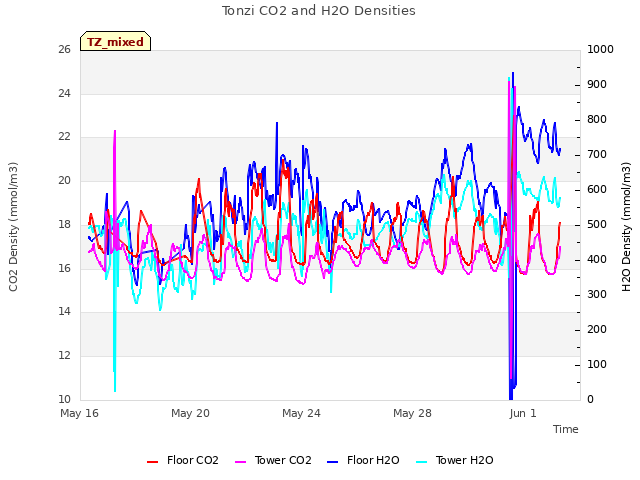Click the 26 value on CO2 axis
640x480 pixels.
(x=64, y=49)
